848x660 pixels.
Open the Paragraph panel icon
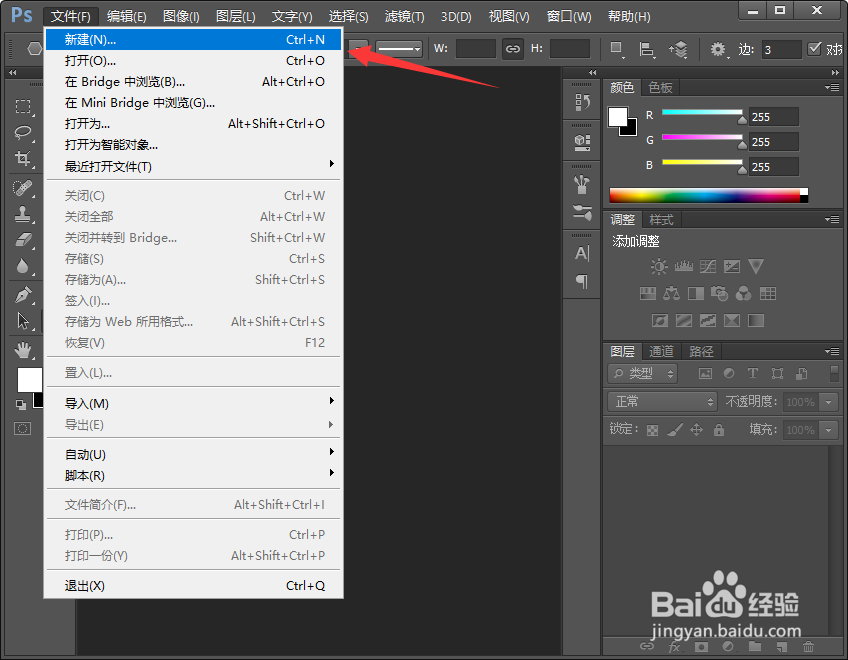582,281
